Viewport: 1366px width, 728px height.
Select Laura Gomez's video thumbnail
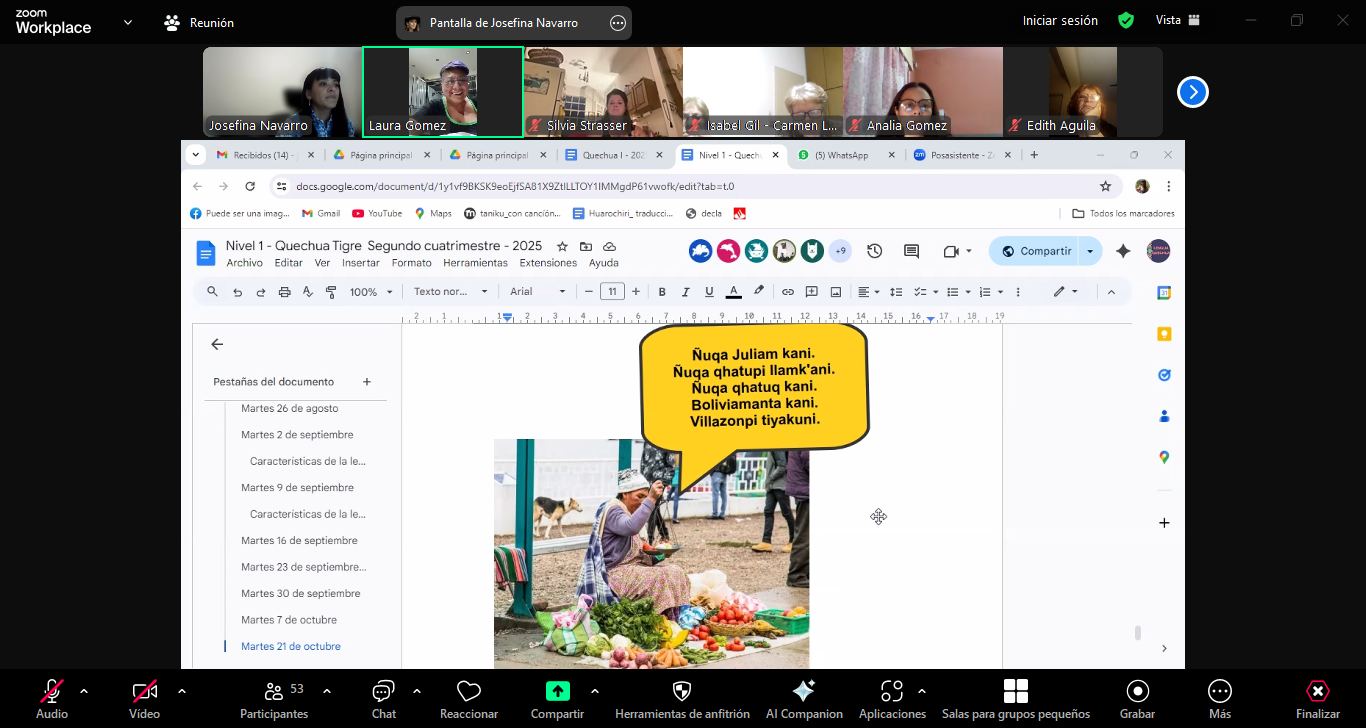[x=442, y=91]
